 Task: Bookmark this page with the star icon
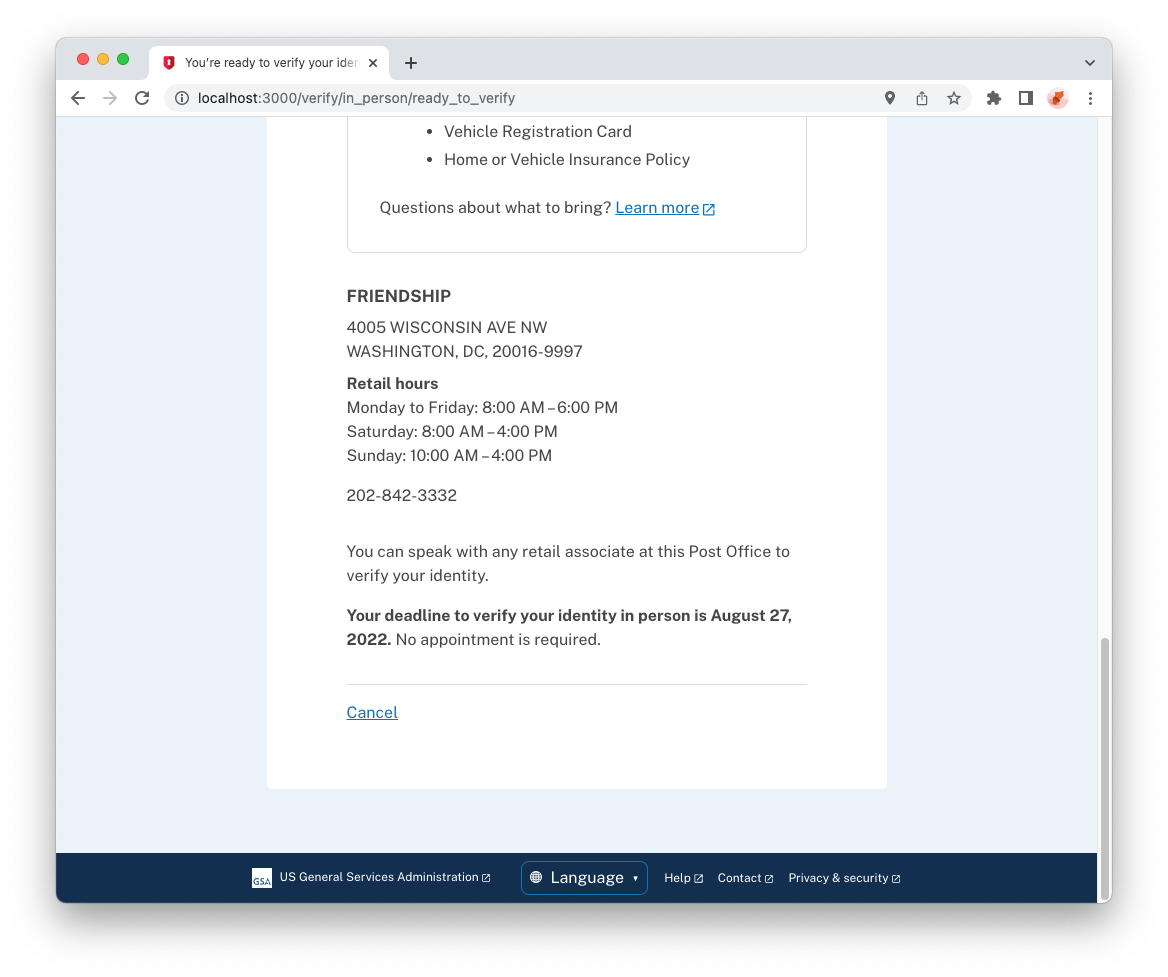[953, 98]
